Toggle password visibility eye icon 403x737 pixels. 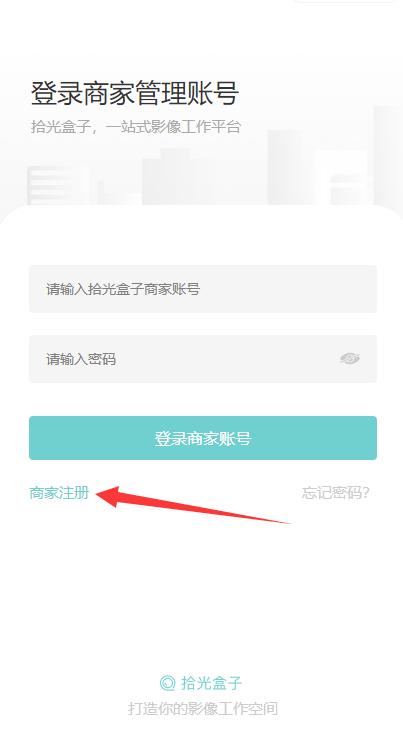click(x=350, y=359)
